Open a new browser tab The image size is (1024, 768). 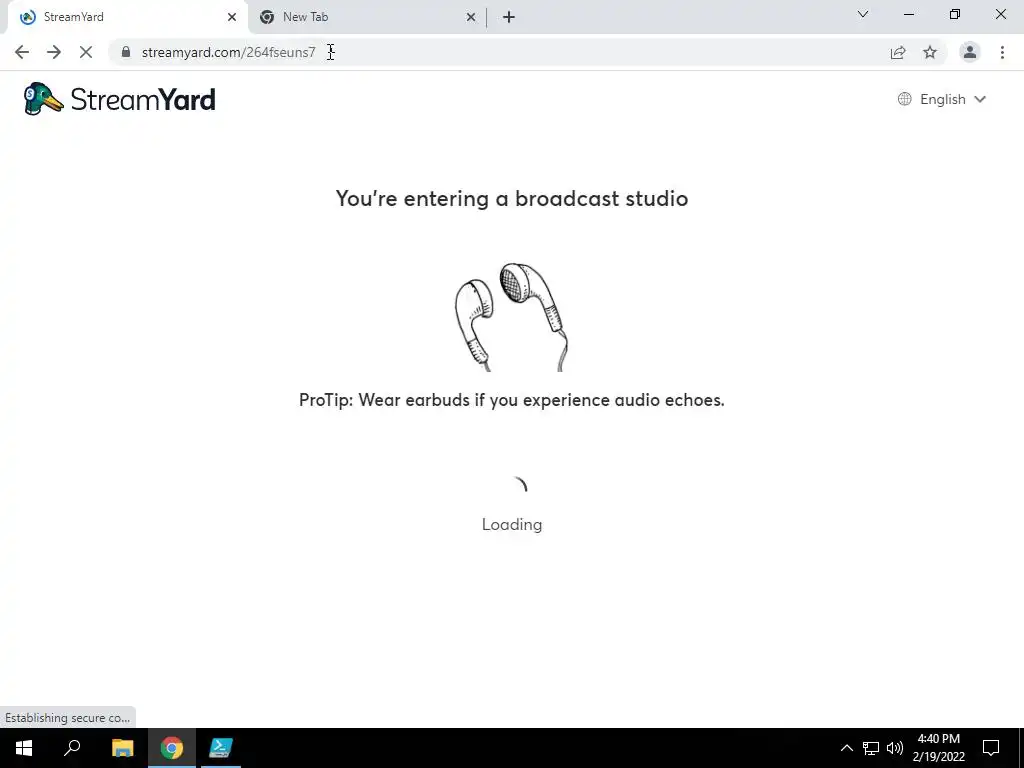pyautogui.click(x=509, y=17)
